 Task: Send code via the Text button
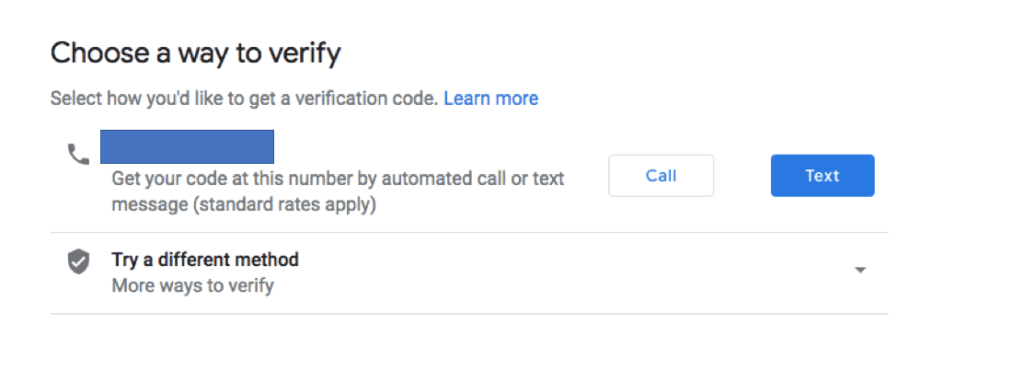(822, 176)
